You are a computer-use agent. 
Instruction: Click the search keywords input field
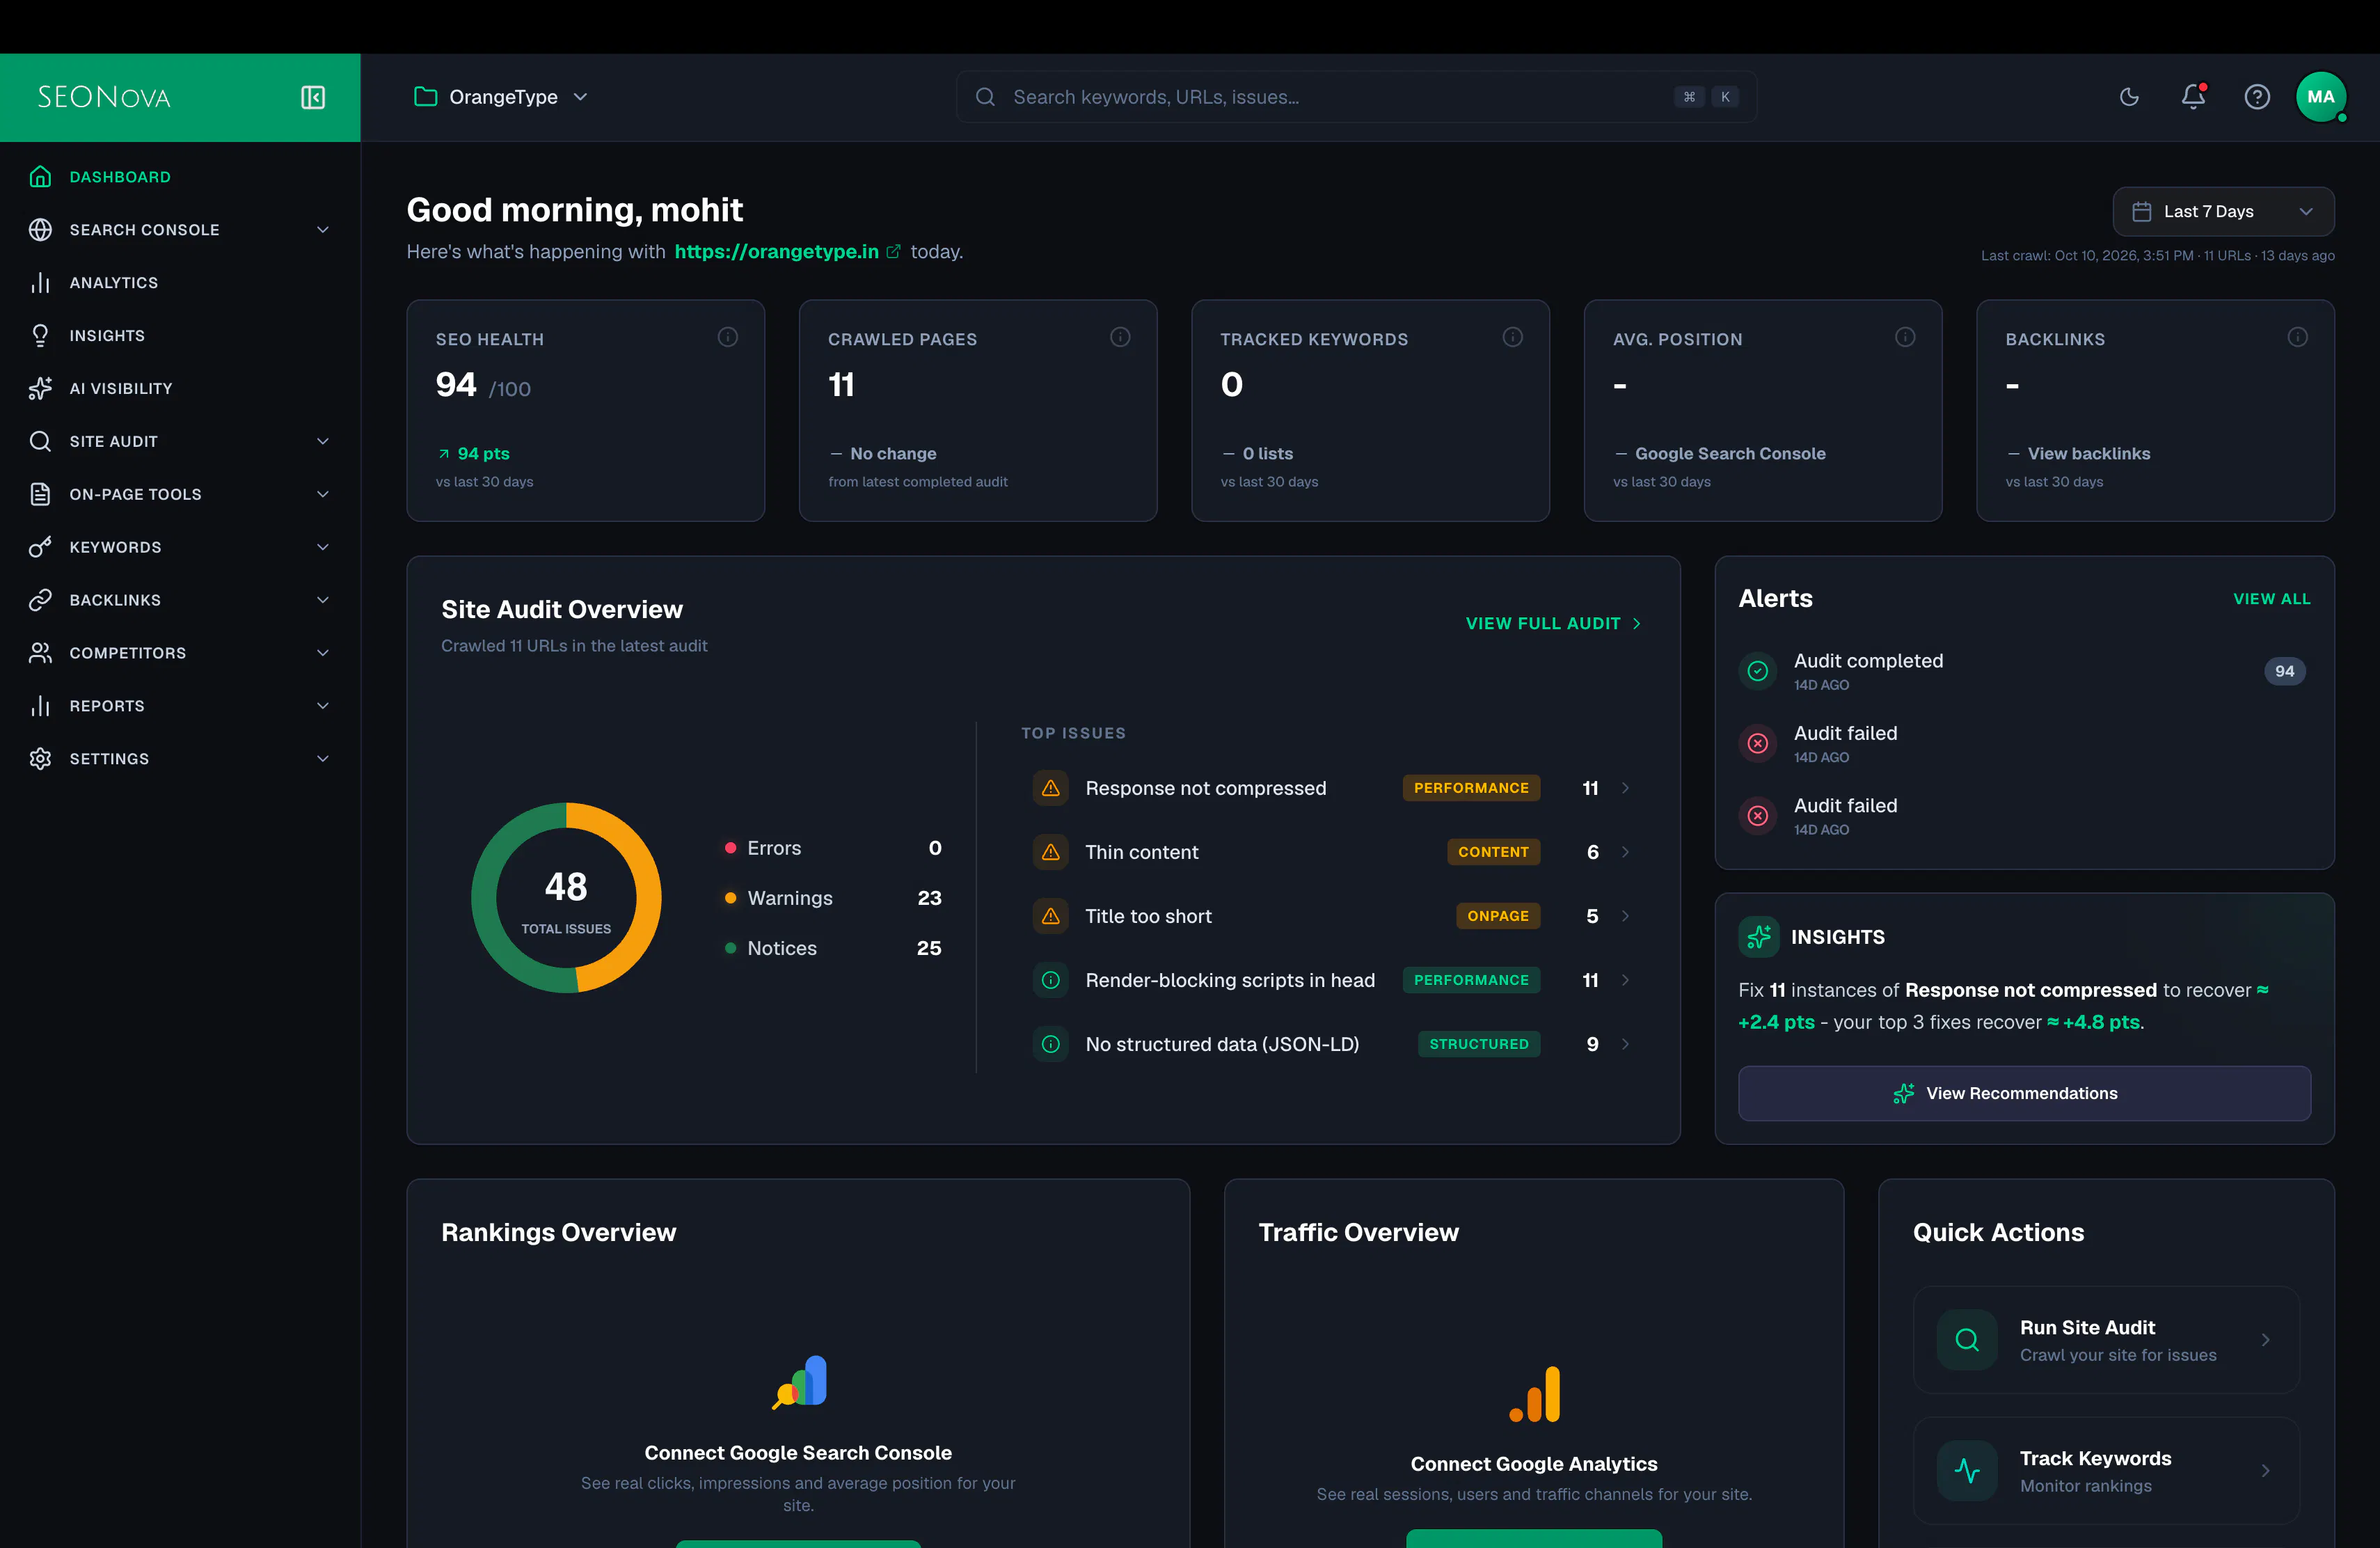tap(1356, 97)
